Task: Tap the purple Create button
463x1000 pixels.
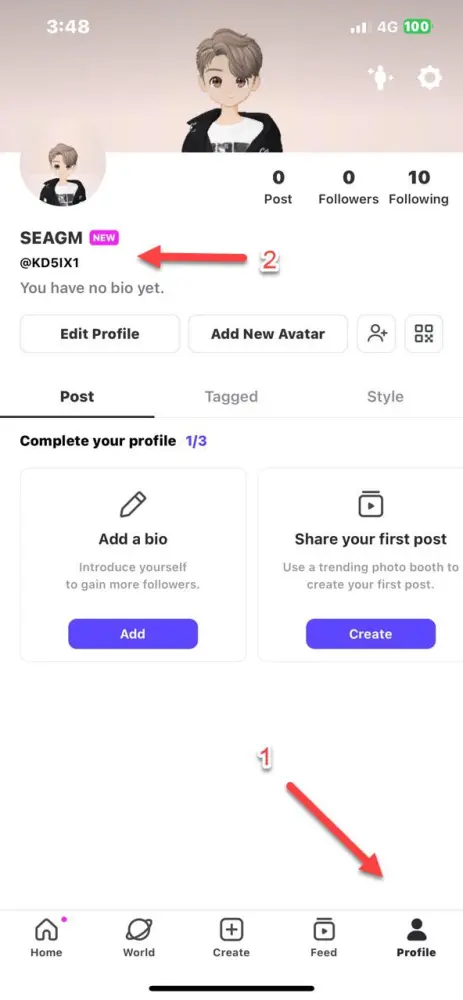Action: point(371,634)
